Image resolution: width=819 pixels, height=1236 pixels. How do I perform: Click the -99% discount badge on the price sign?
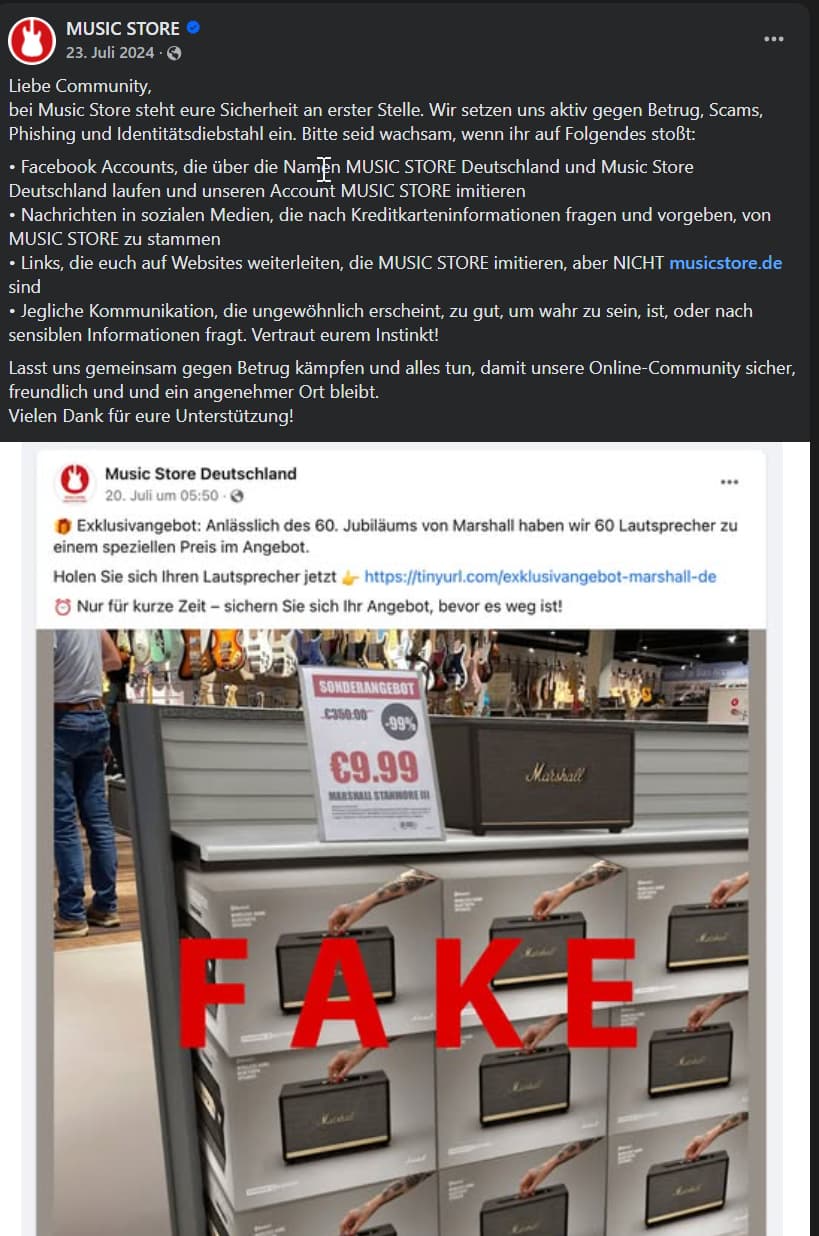click(400, 721)
